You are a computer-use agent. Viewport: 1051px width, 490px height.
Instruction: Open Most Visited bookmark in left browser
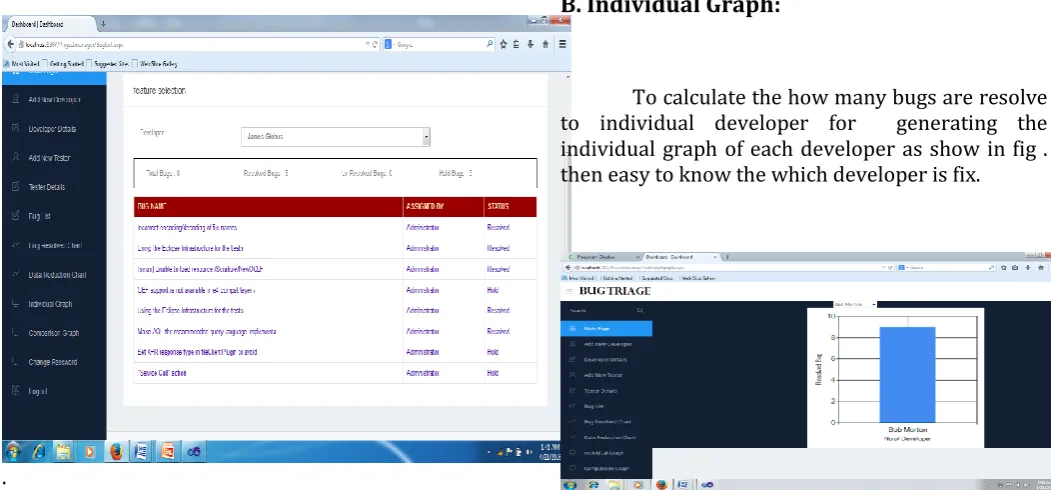click(x=21, y=64)
